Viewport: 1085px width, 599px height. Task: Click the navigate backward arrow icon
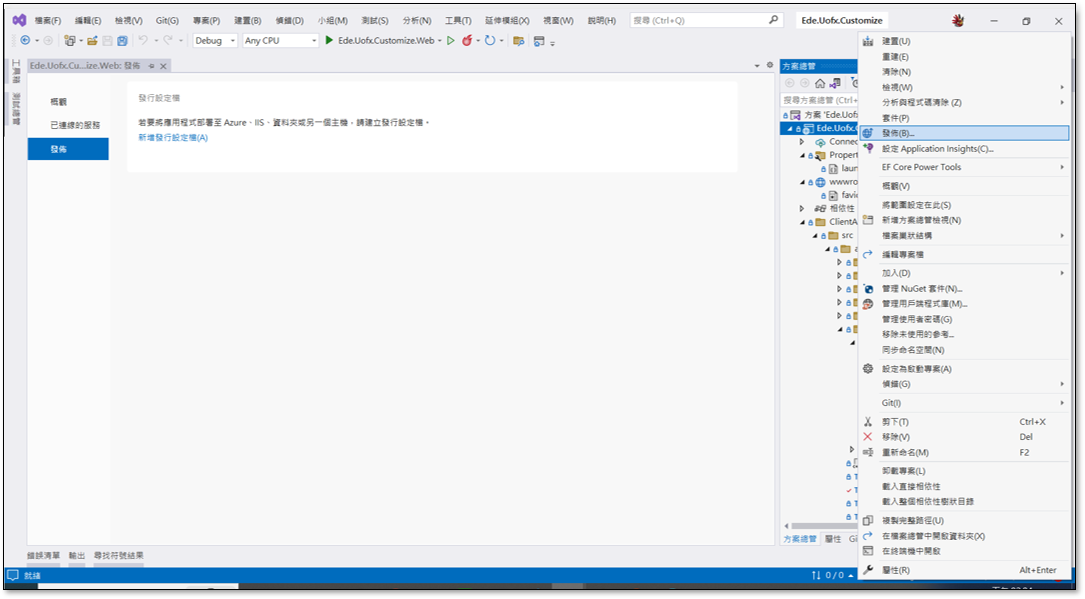pyautogui.click(x=25, y=41)
